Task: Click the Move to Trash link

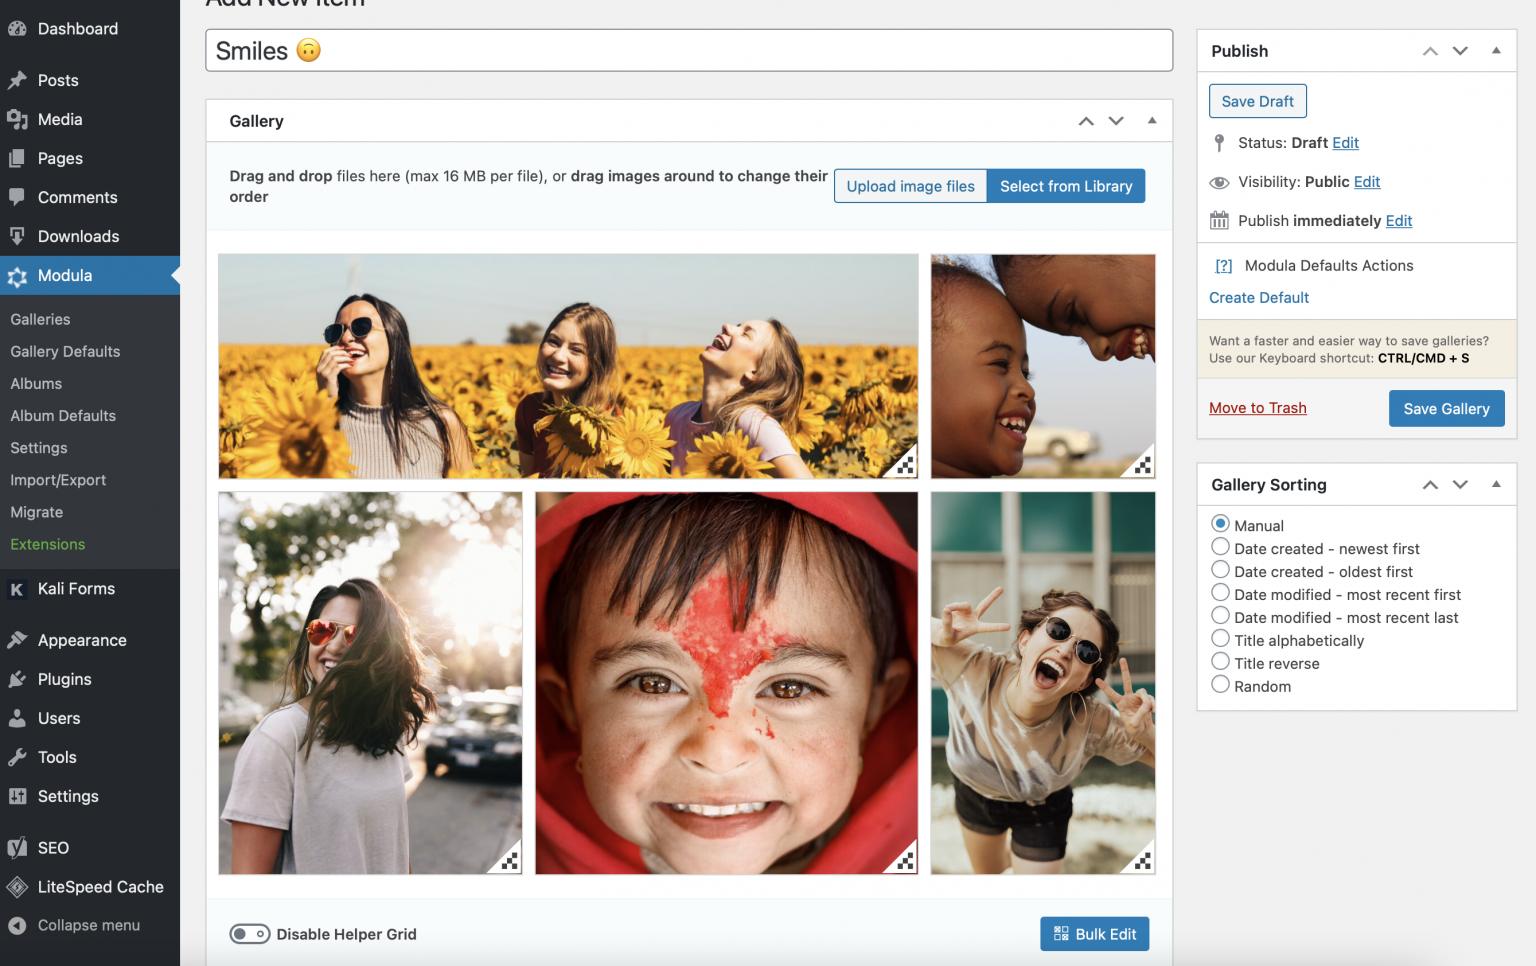Action: click(1257, 407)
